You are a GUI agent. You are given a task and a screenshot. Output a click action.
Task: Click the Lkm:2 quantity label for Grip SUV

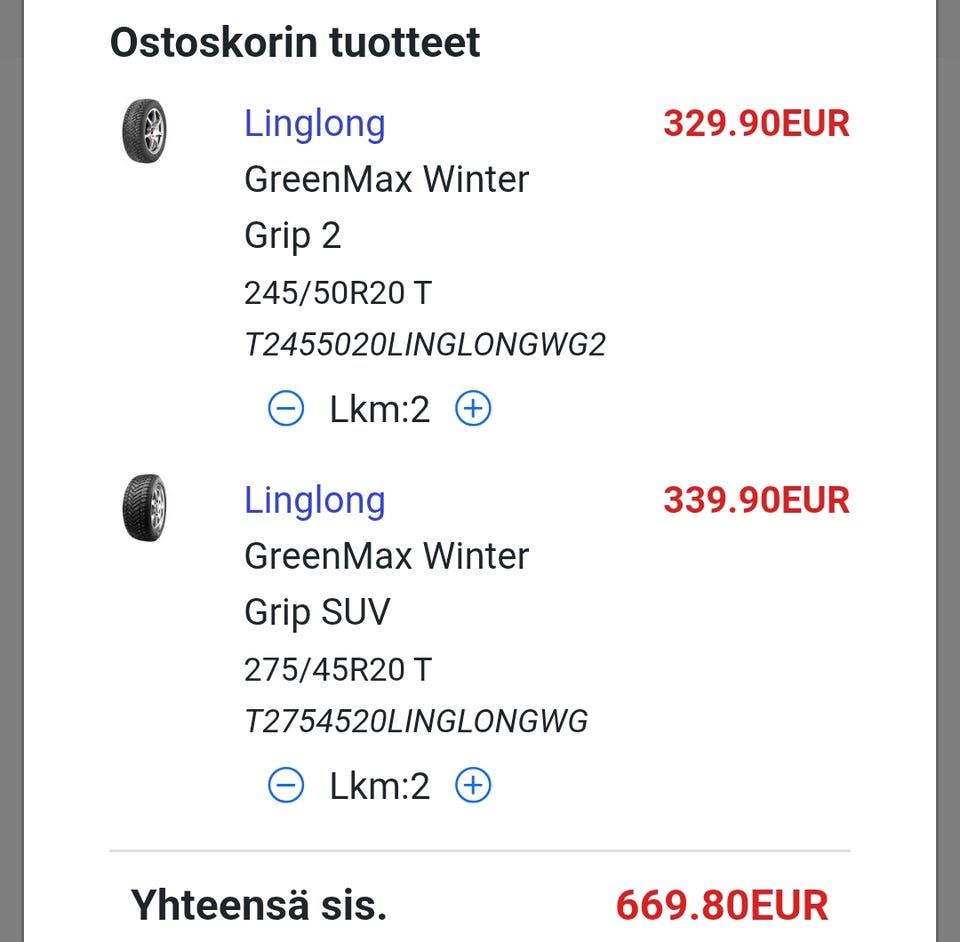click(x=380, y=786)
